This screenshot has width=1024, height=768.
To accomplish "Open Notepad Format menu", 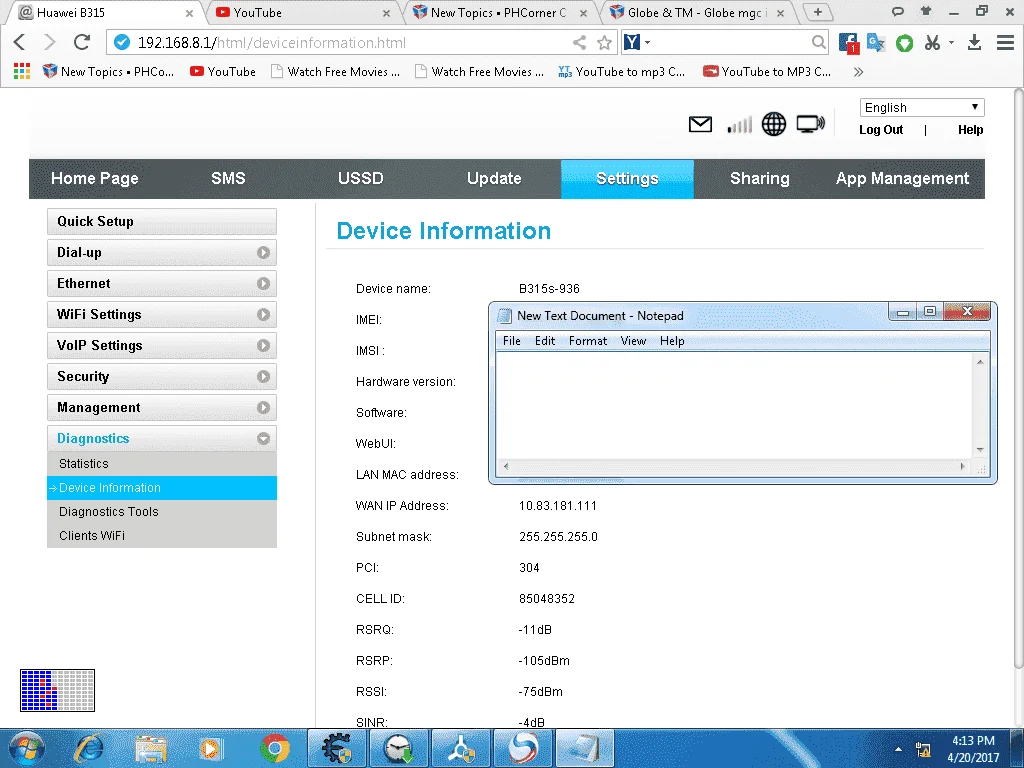I will pos(588,341).
